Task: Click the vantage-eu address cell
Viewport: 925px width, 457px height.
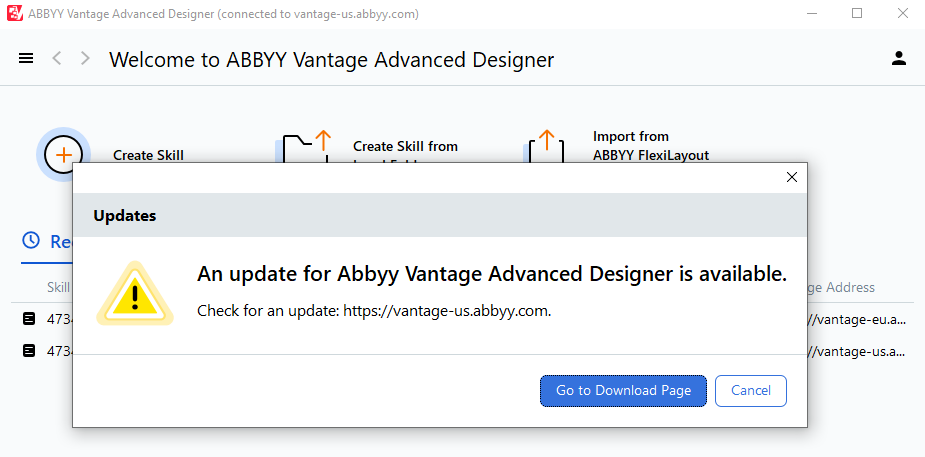Action: click(x=857, y=319)
